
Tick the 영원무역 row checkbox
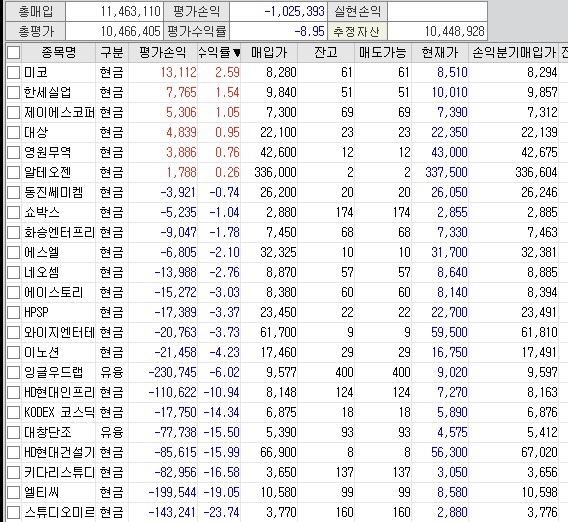[13, 153]
